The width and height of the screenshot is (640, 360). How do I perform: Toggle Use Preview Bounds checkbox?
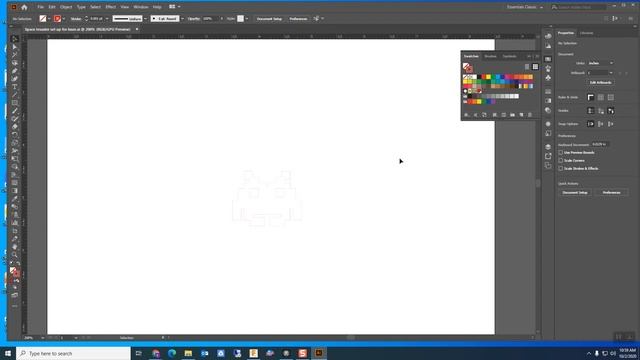[x=561, y=153]
